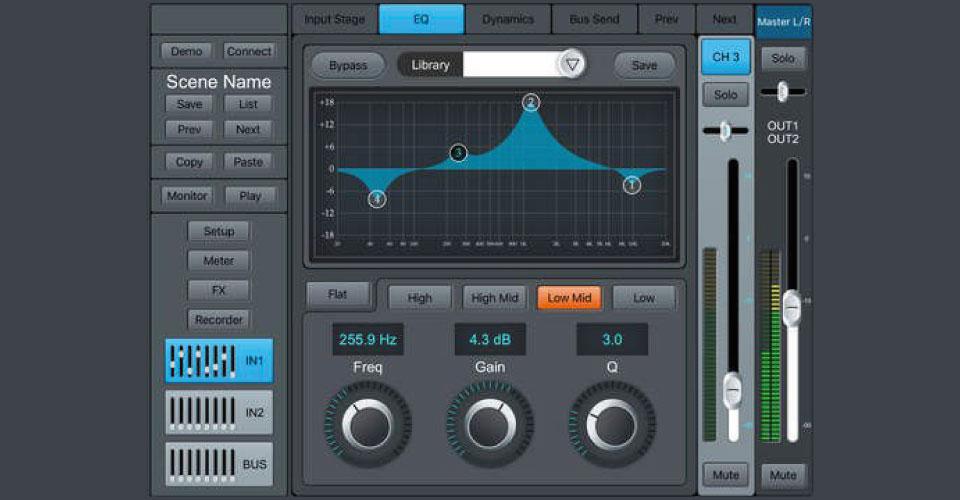Click the Q rotary knob
This screenshot has height=500, width=960.
(612, 424)
